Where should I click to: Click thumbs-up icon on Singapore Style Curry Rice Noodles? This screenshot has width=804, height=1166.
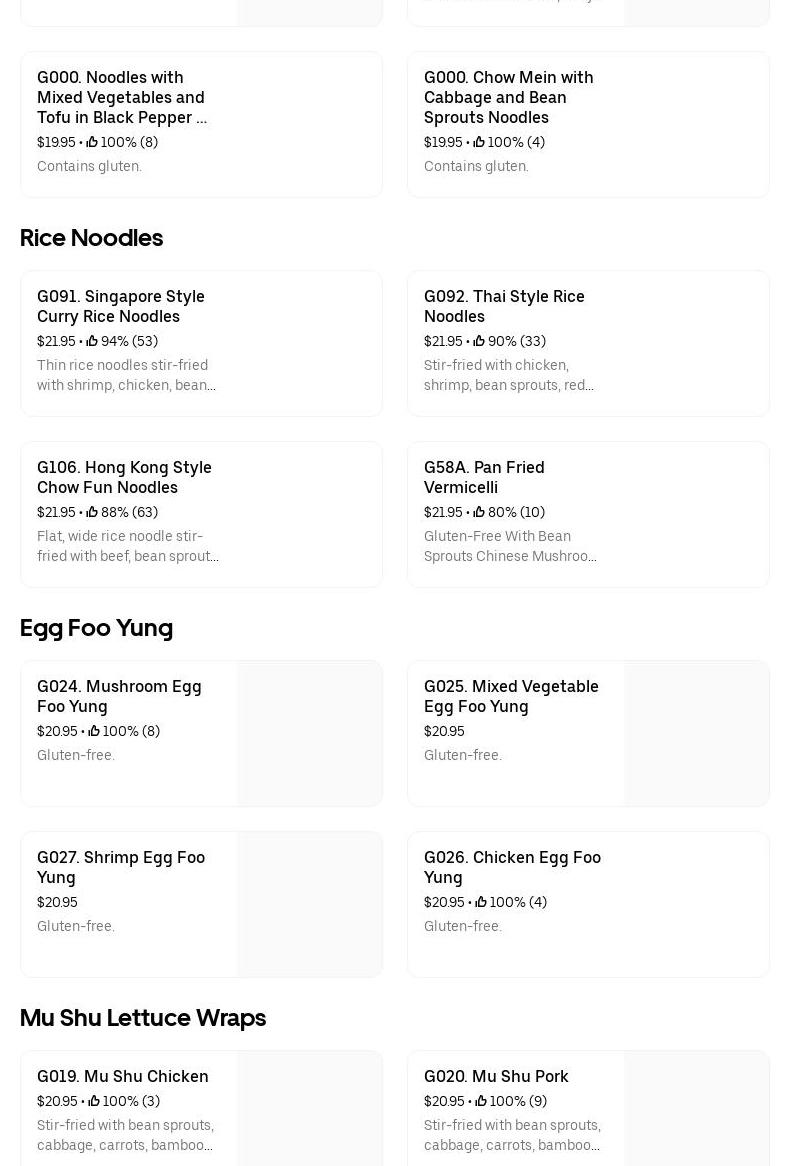pos(92,342)
